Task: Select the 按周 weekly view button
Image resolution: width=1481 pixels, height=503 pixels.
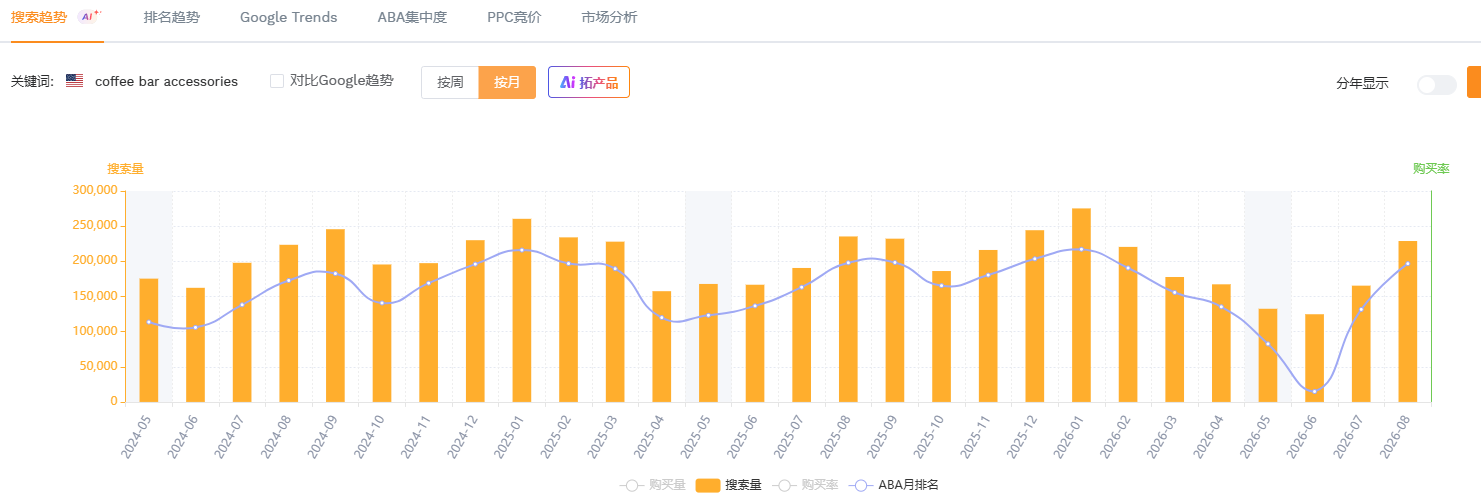Action: point(450,82)
